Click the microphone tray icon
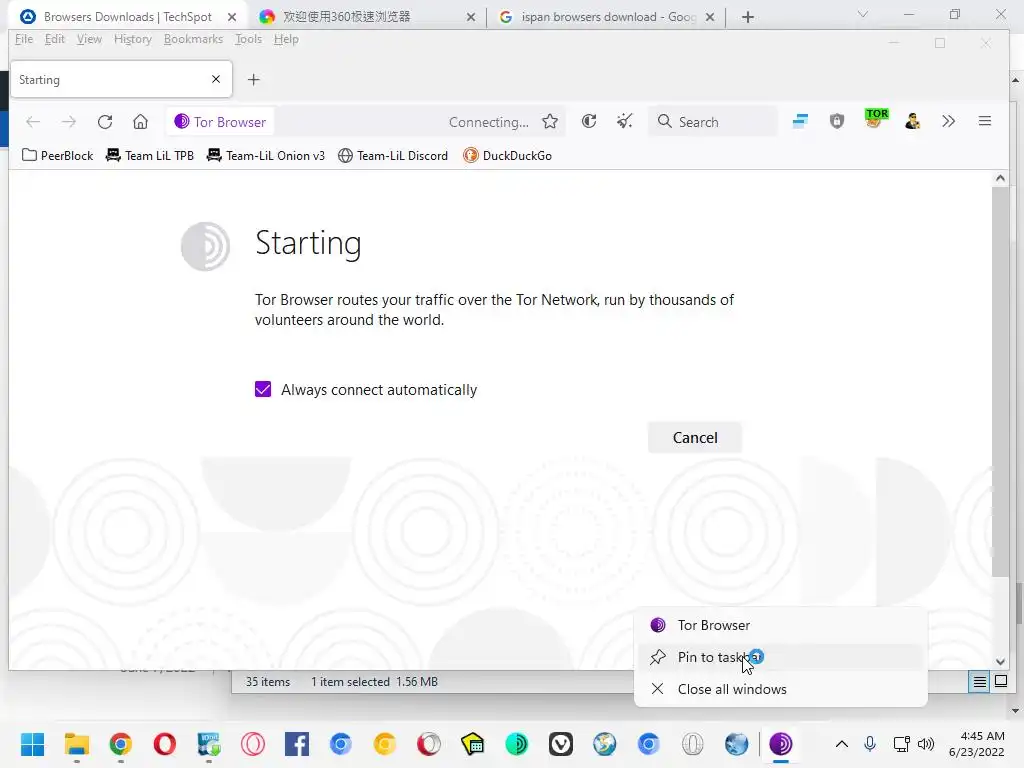 [870, 744]
